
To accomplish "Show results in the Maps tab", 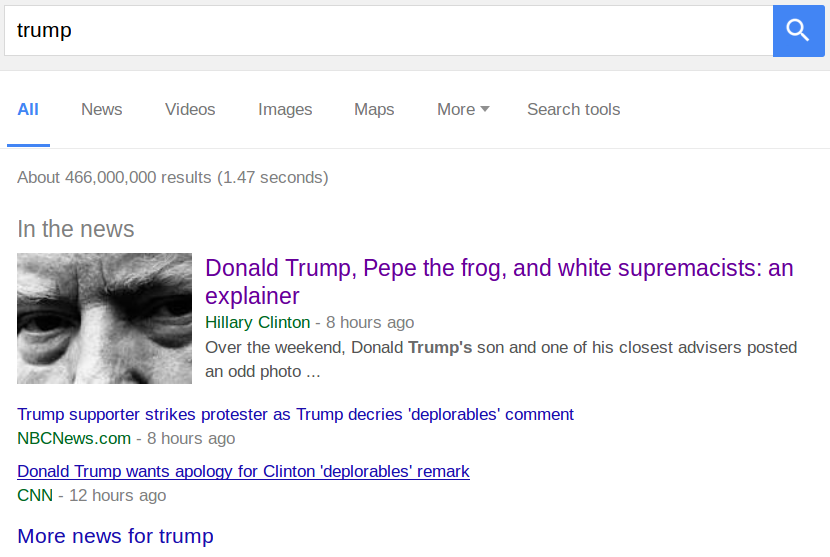I will pyautogui.click(x=374, y=110).
